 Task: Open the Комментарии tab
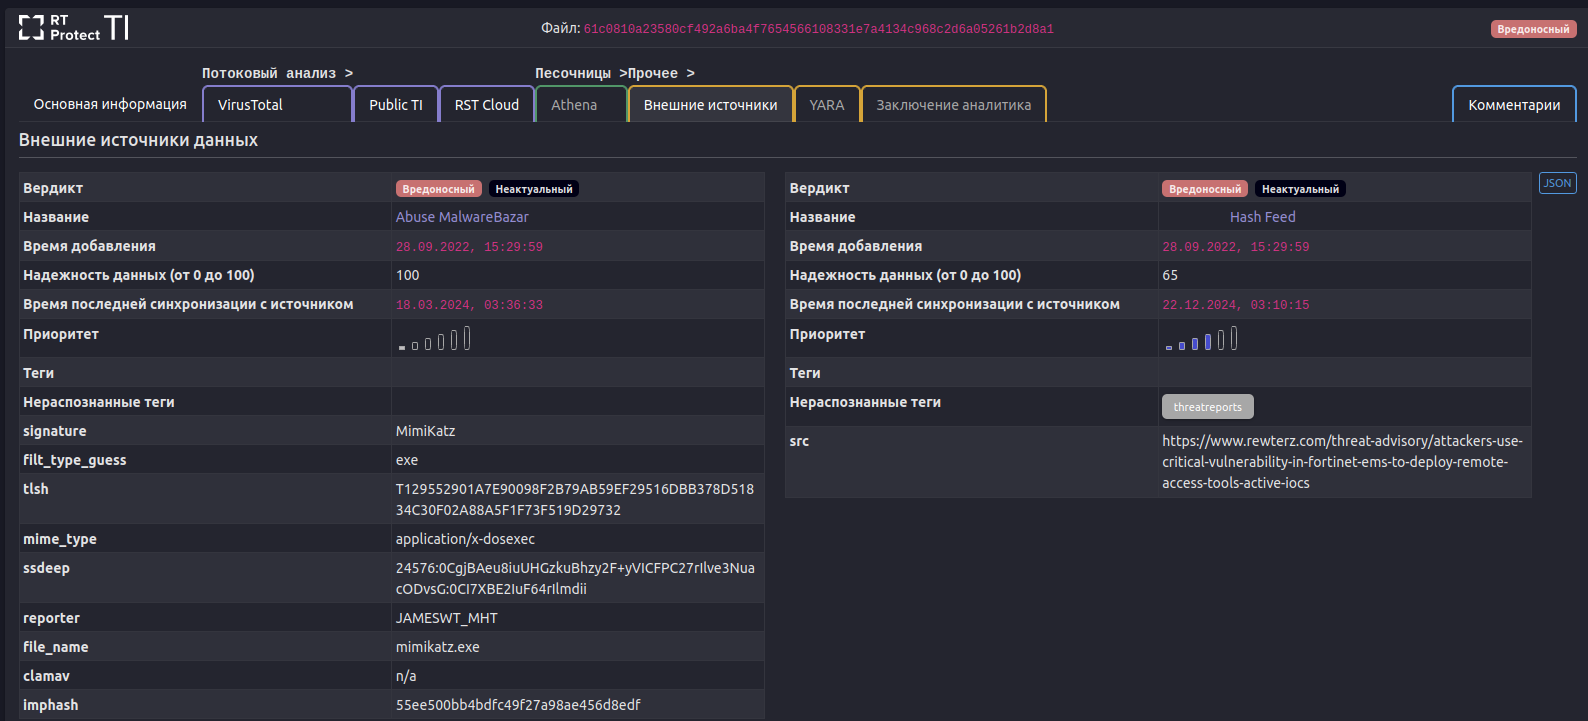1514,105
